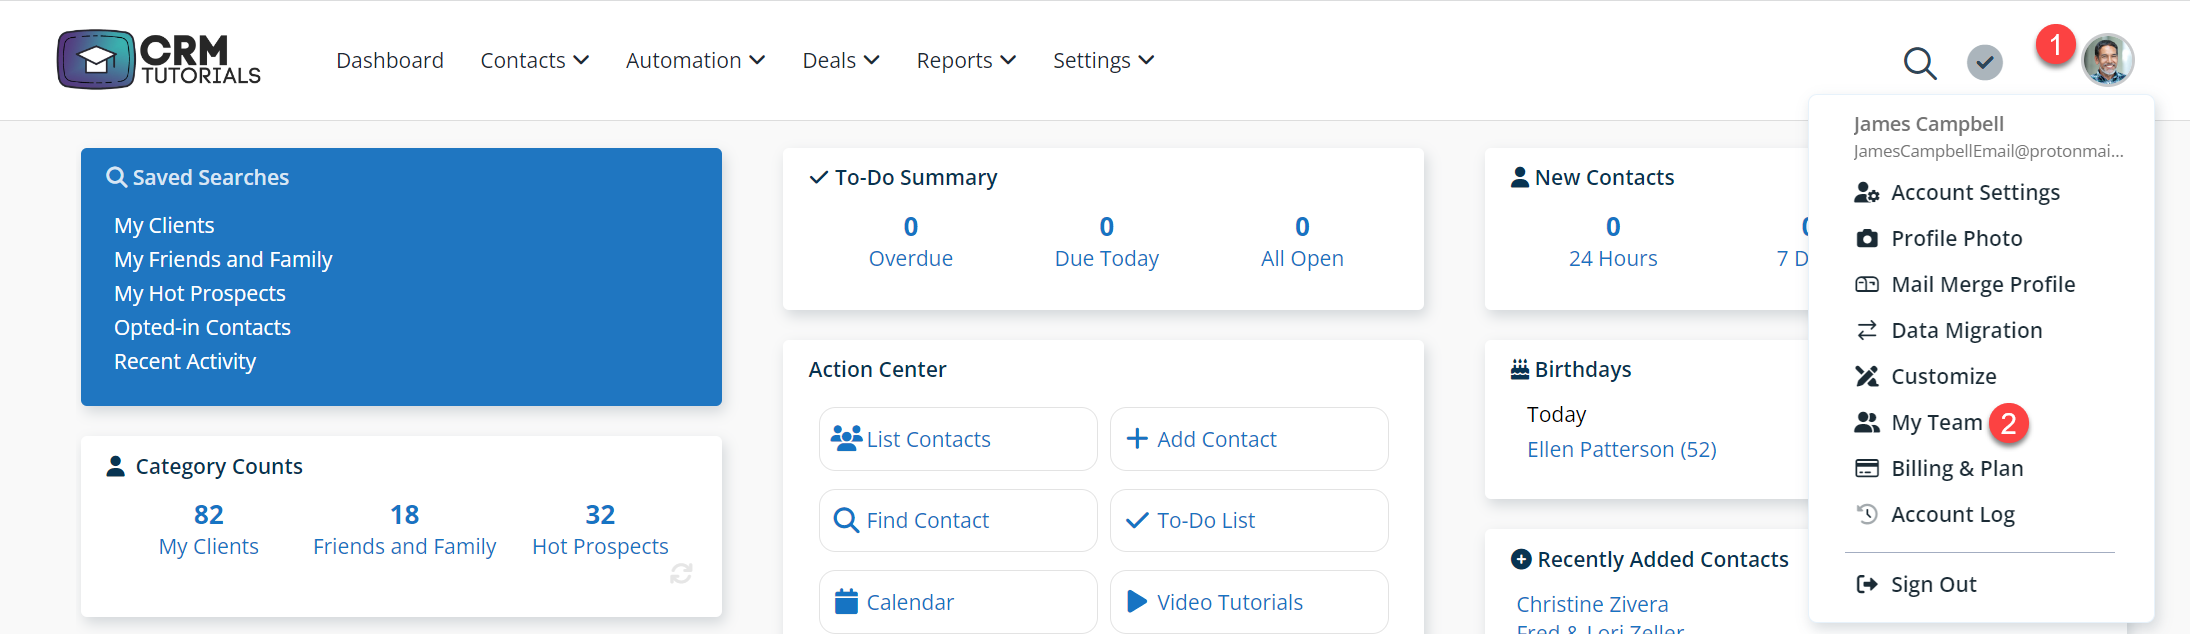This screenshot has height=634, width=2190.
Task: Click the Sign Out arrow icon
Action: 1866,585
